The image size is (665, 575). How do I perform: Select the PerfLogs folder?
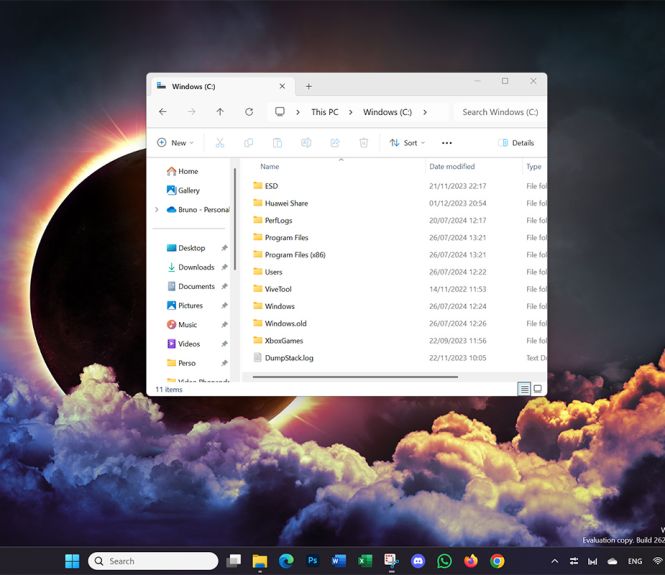point(273,221)
